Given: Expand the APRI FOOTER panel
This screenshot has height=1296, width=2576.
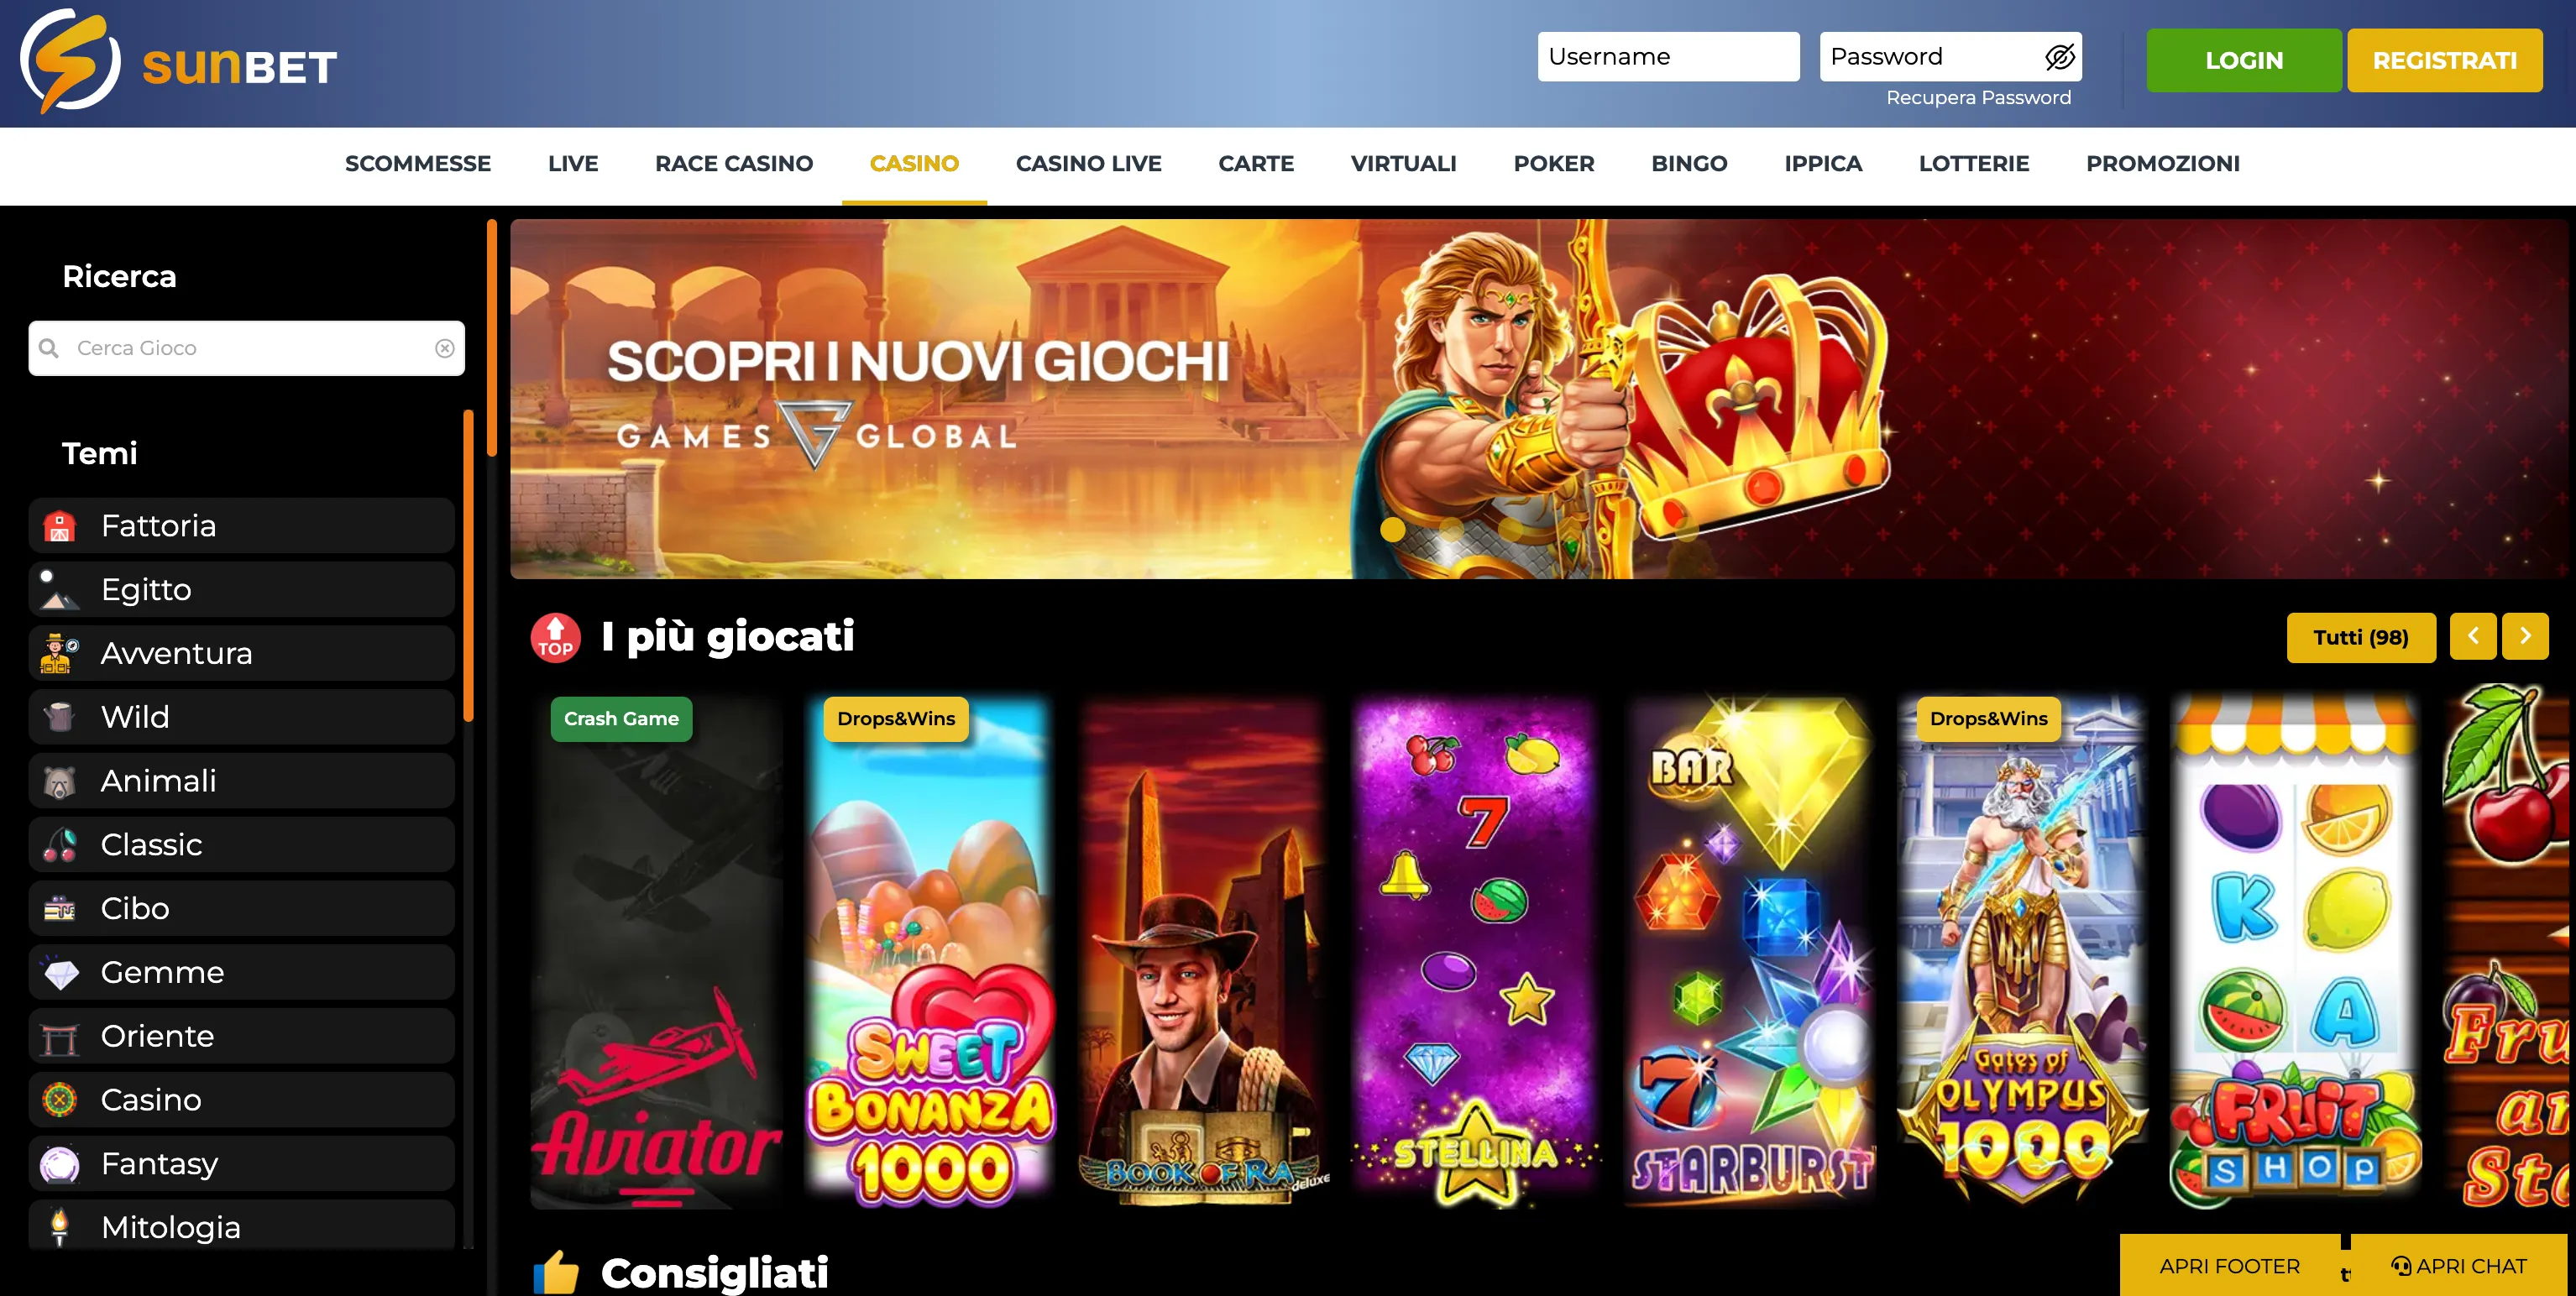Looking at the screenshot, I should point(2229,1266).
